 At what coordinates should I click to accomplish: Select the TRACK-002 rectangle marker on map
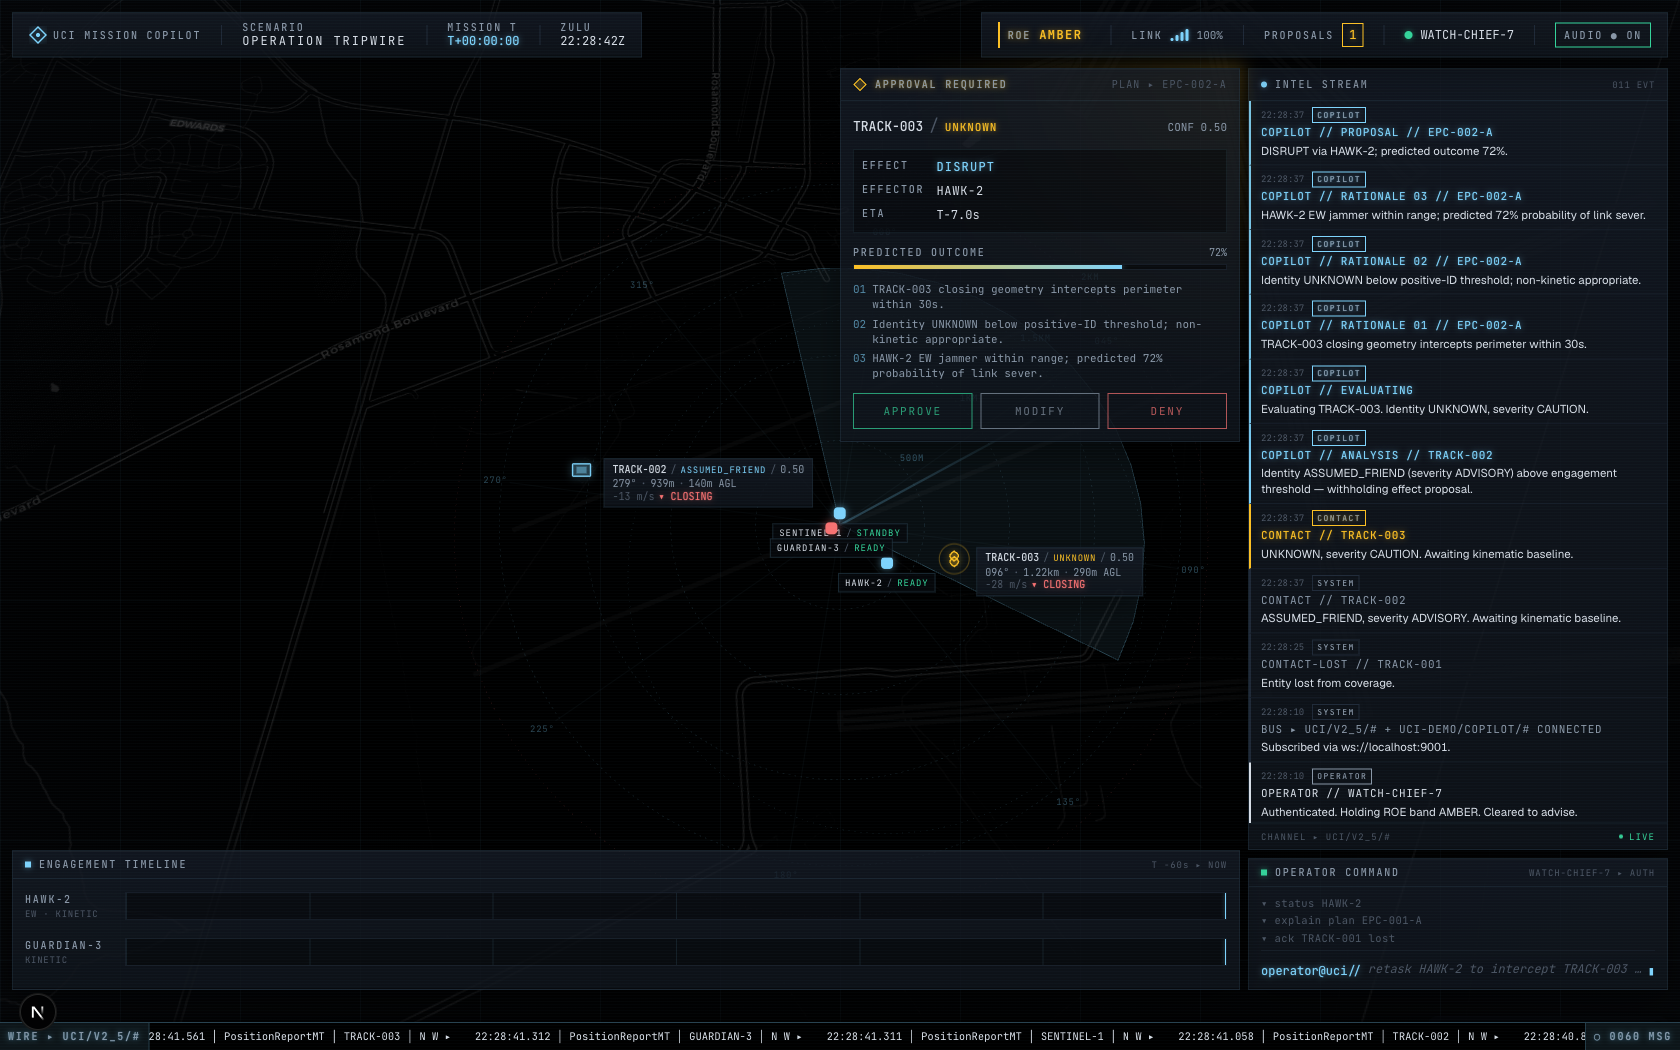tap(581, 470)
